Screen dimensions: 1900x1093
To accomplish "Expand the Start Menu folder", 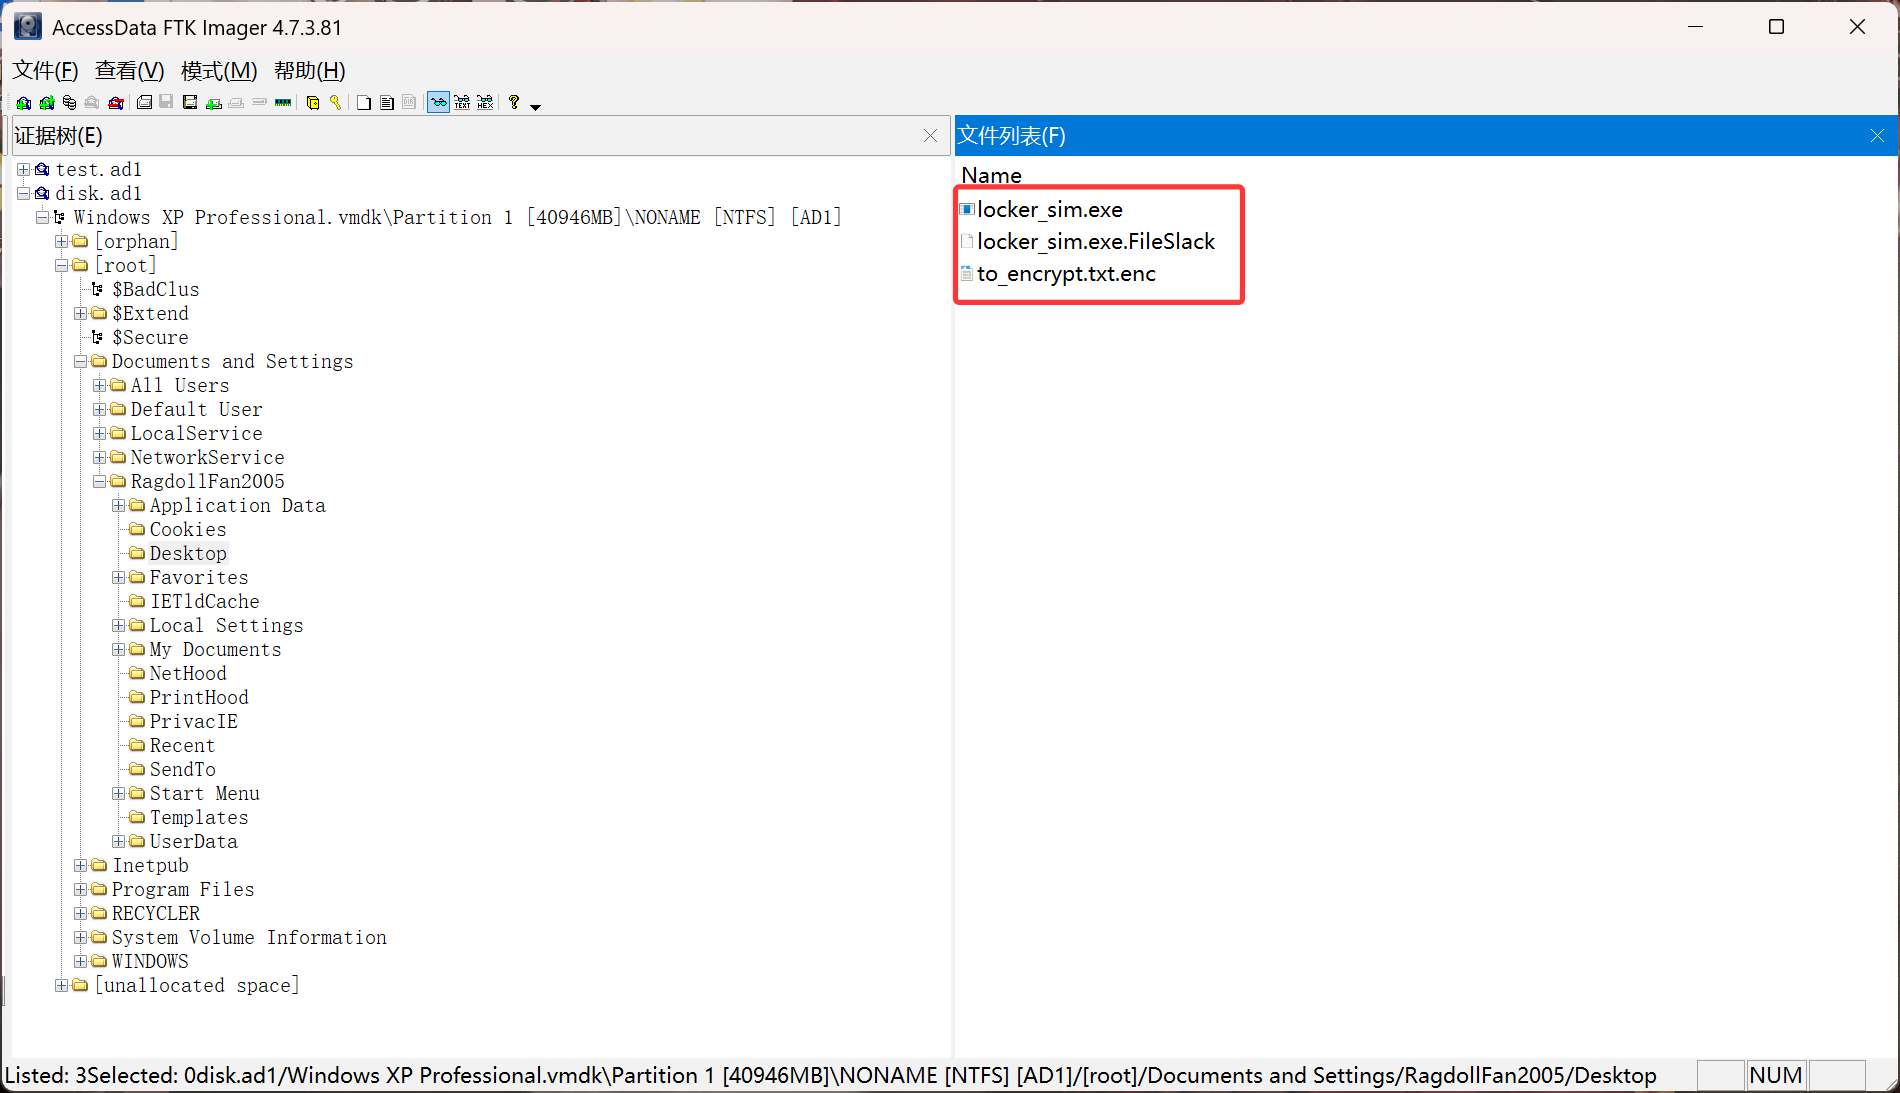I will [119, 794].
